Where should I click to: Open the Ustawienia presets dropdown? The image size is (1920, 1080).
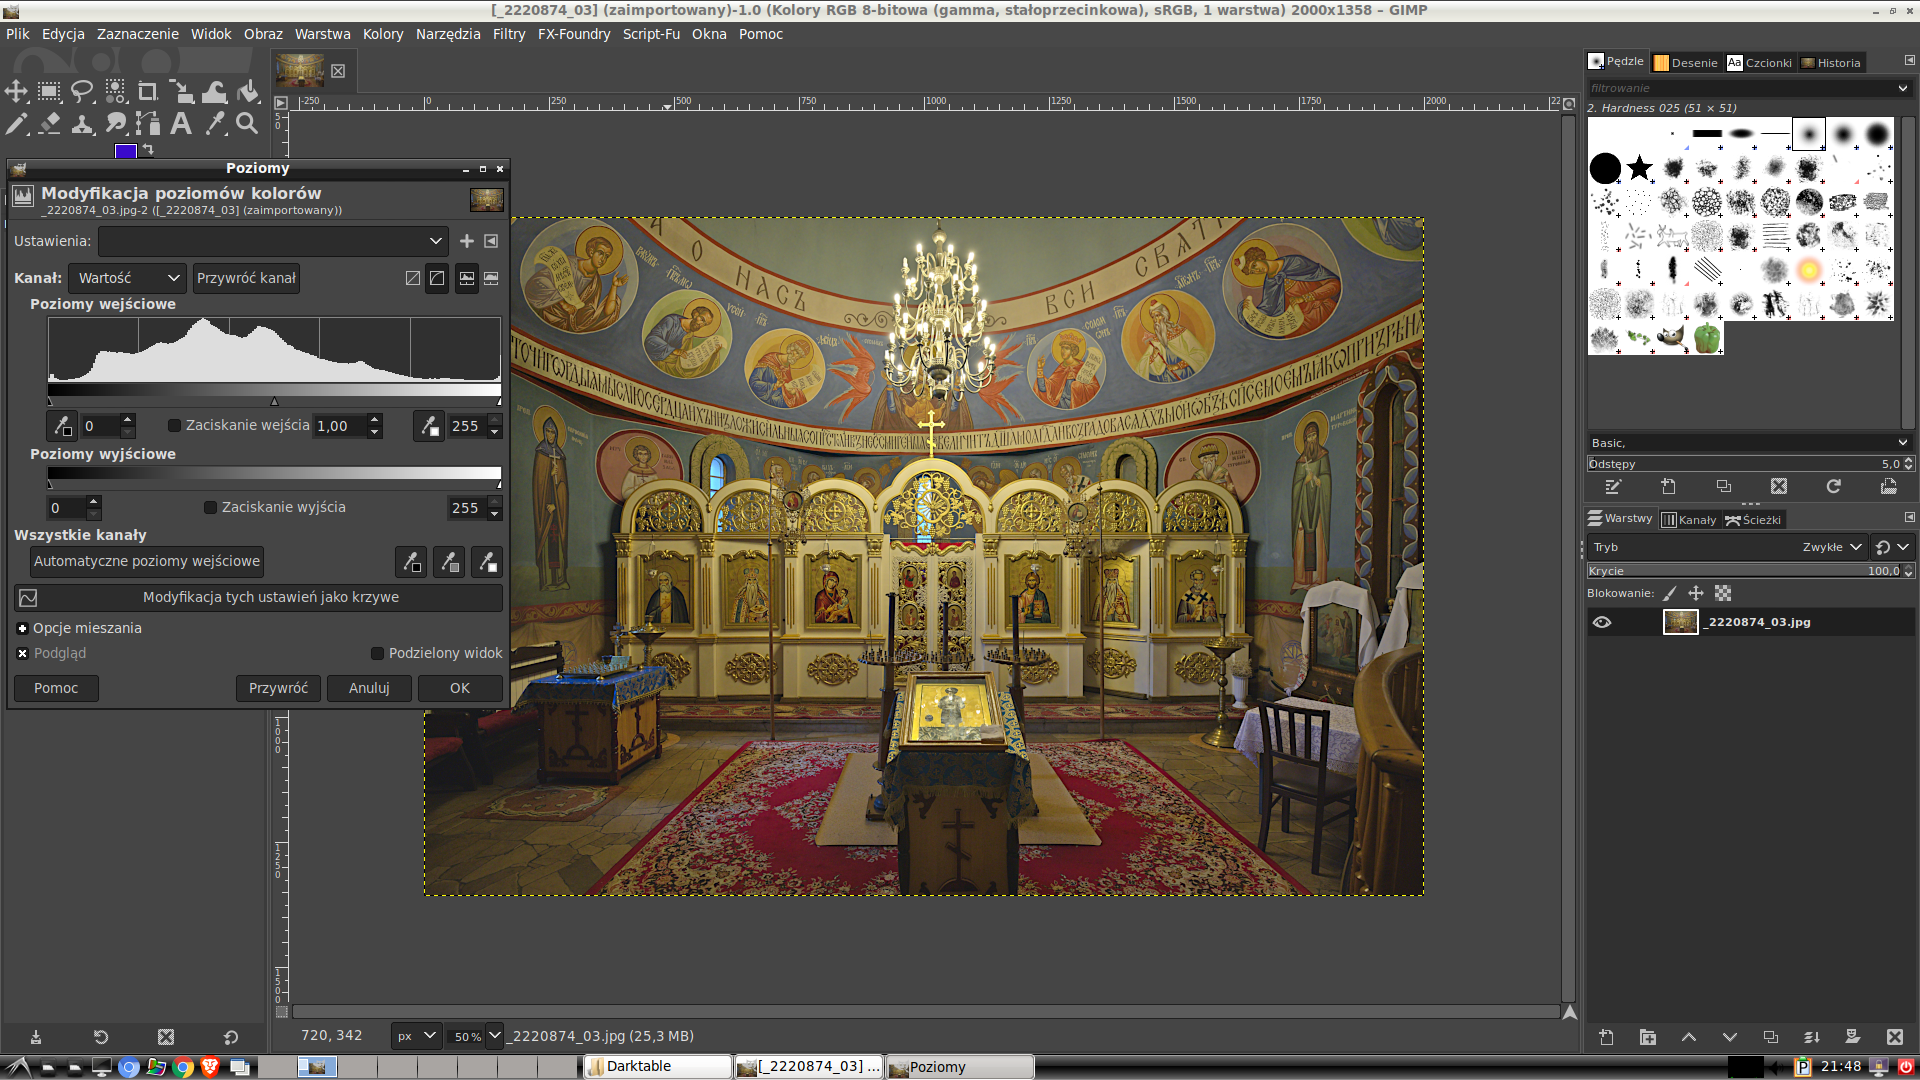pyautogui.click(x=272, y=241)
